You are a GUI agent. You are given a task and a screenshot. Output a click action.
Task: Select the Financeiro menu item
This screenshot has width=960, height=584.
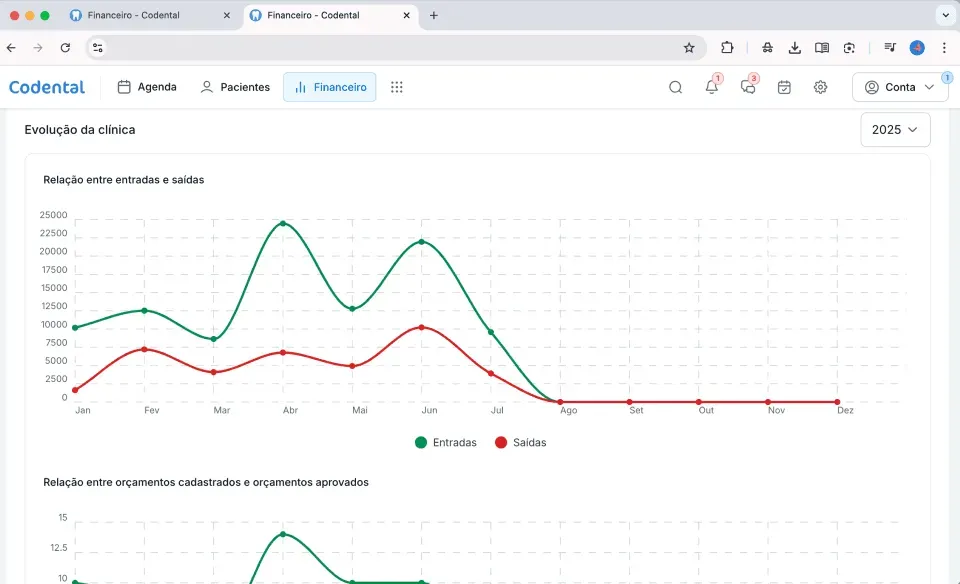click(x=329, y=88)
